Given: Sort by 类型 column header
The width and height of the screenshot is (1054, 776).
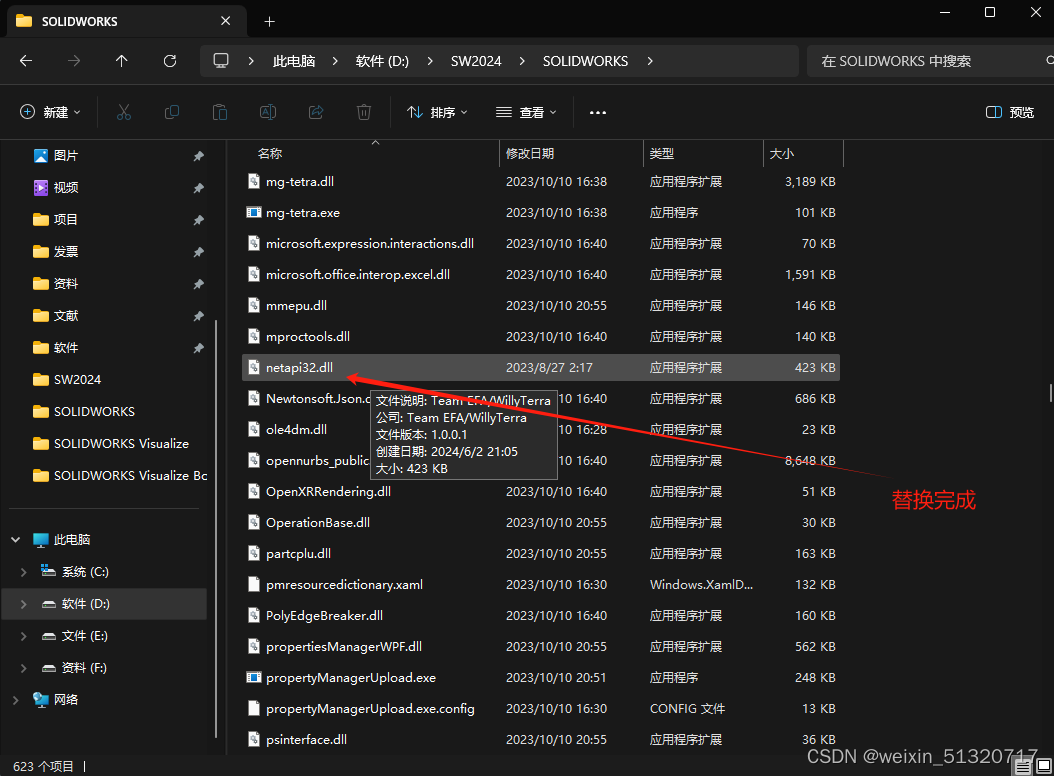Looking at the screenshot, I should click(703, 153).
